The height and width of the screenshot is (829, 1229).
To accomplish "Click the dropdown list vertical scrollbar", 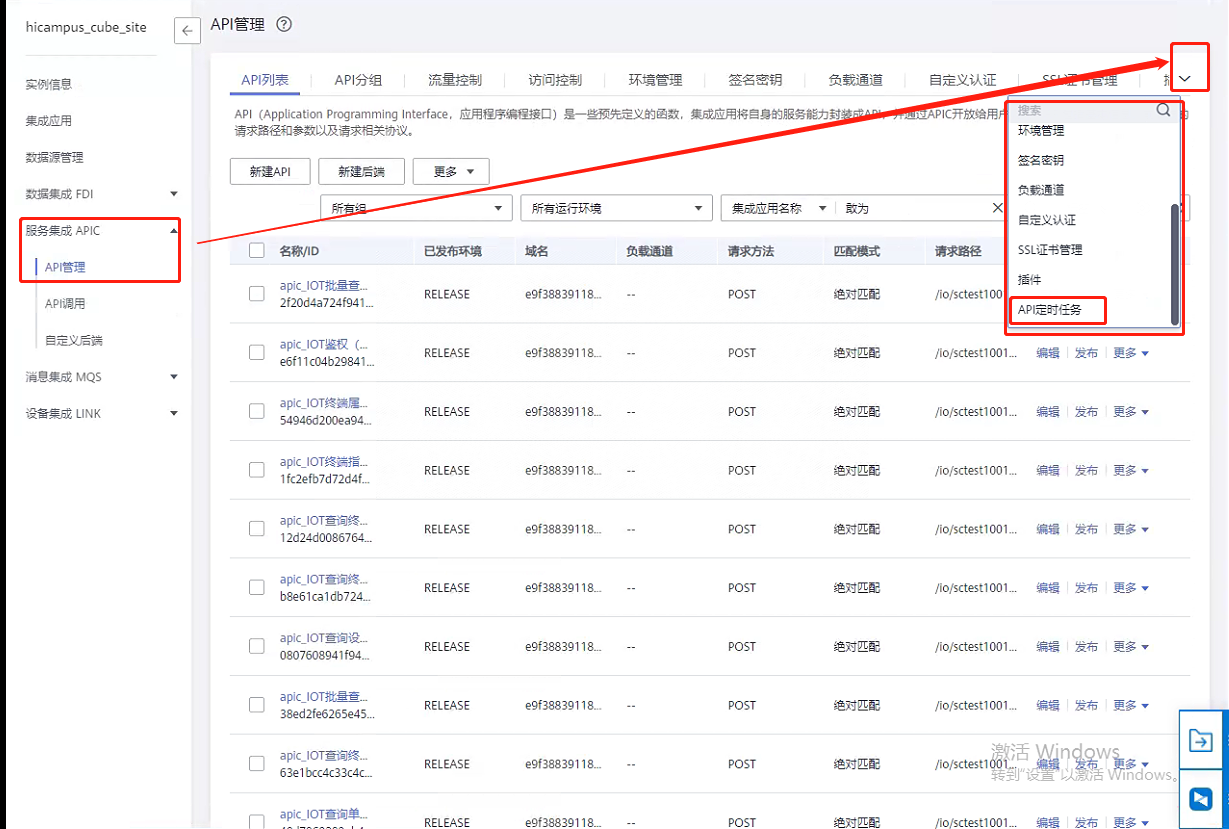I will (1175, 264).
